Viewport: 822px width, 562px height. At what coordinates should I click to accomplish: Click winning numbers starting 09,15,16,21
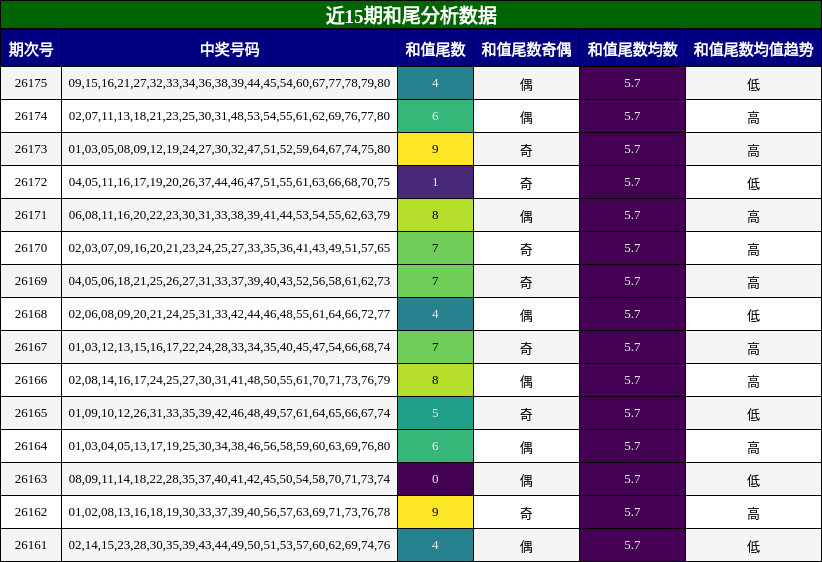pos(230,83)
